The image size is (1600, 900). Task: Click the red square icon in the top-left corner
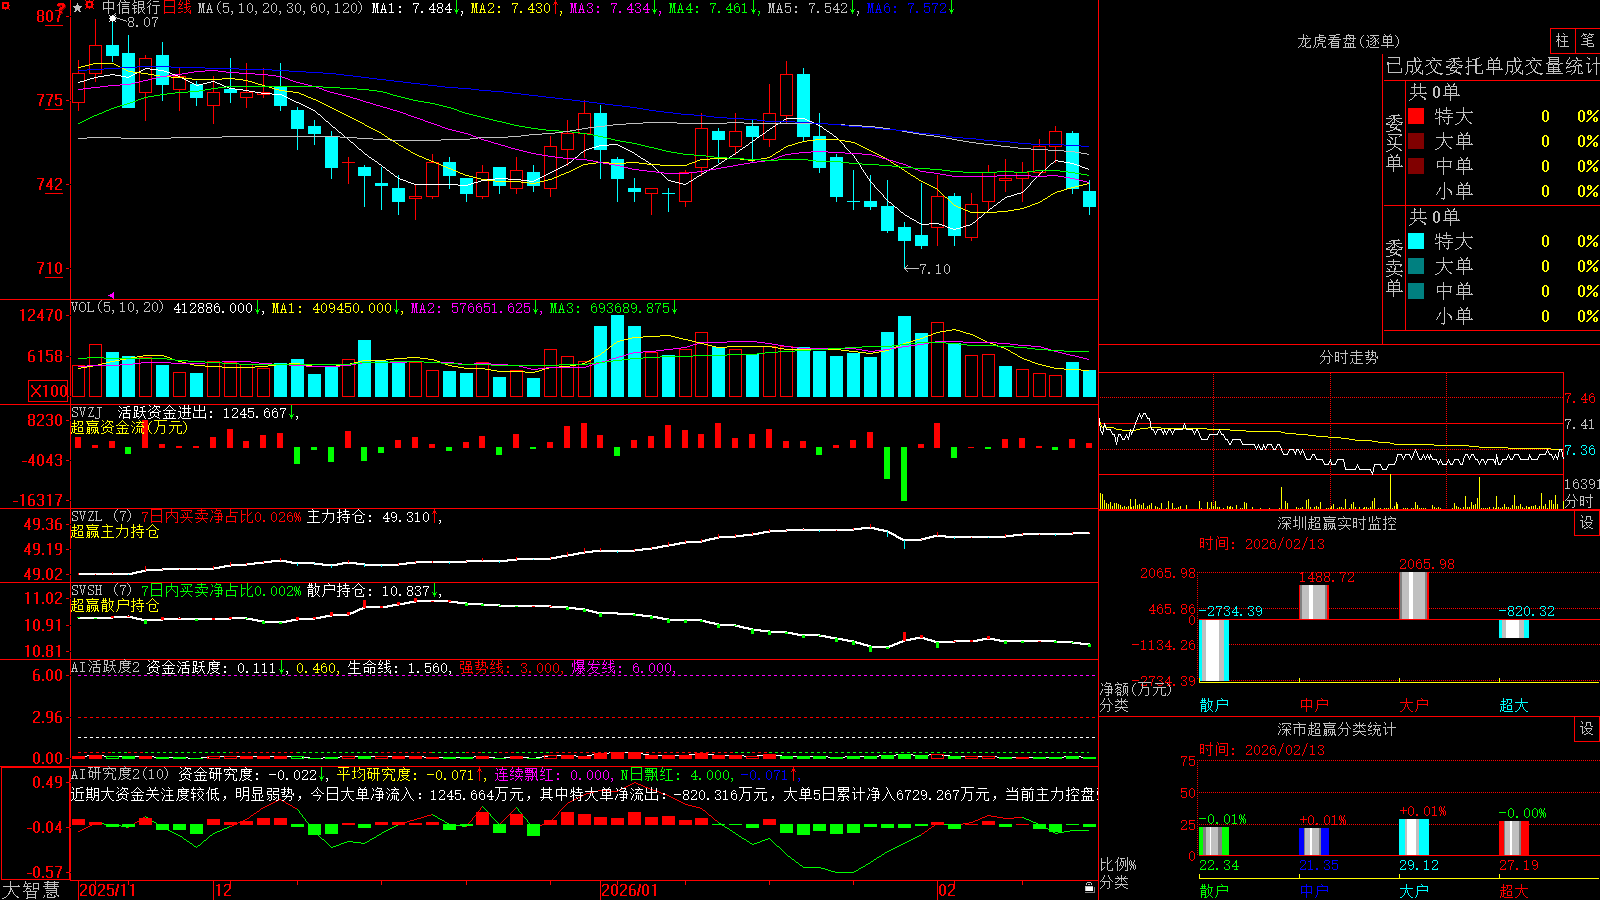(6, 6)
